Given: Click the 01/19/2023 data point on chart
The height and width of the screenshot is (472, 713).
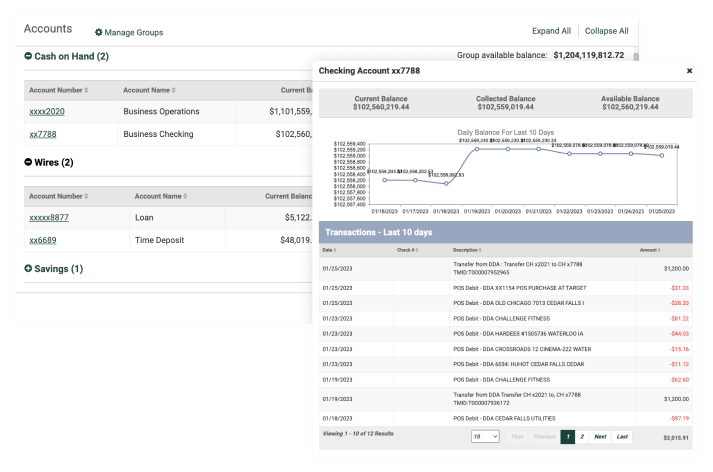Looking at the screenshot, I should tap(478, 149).
